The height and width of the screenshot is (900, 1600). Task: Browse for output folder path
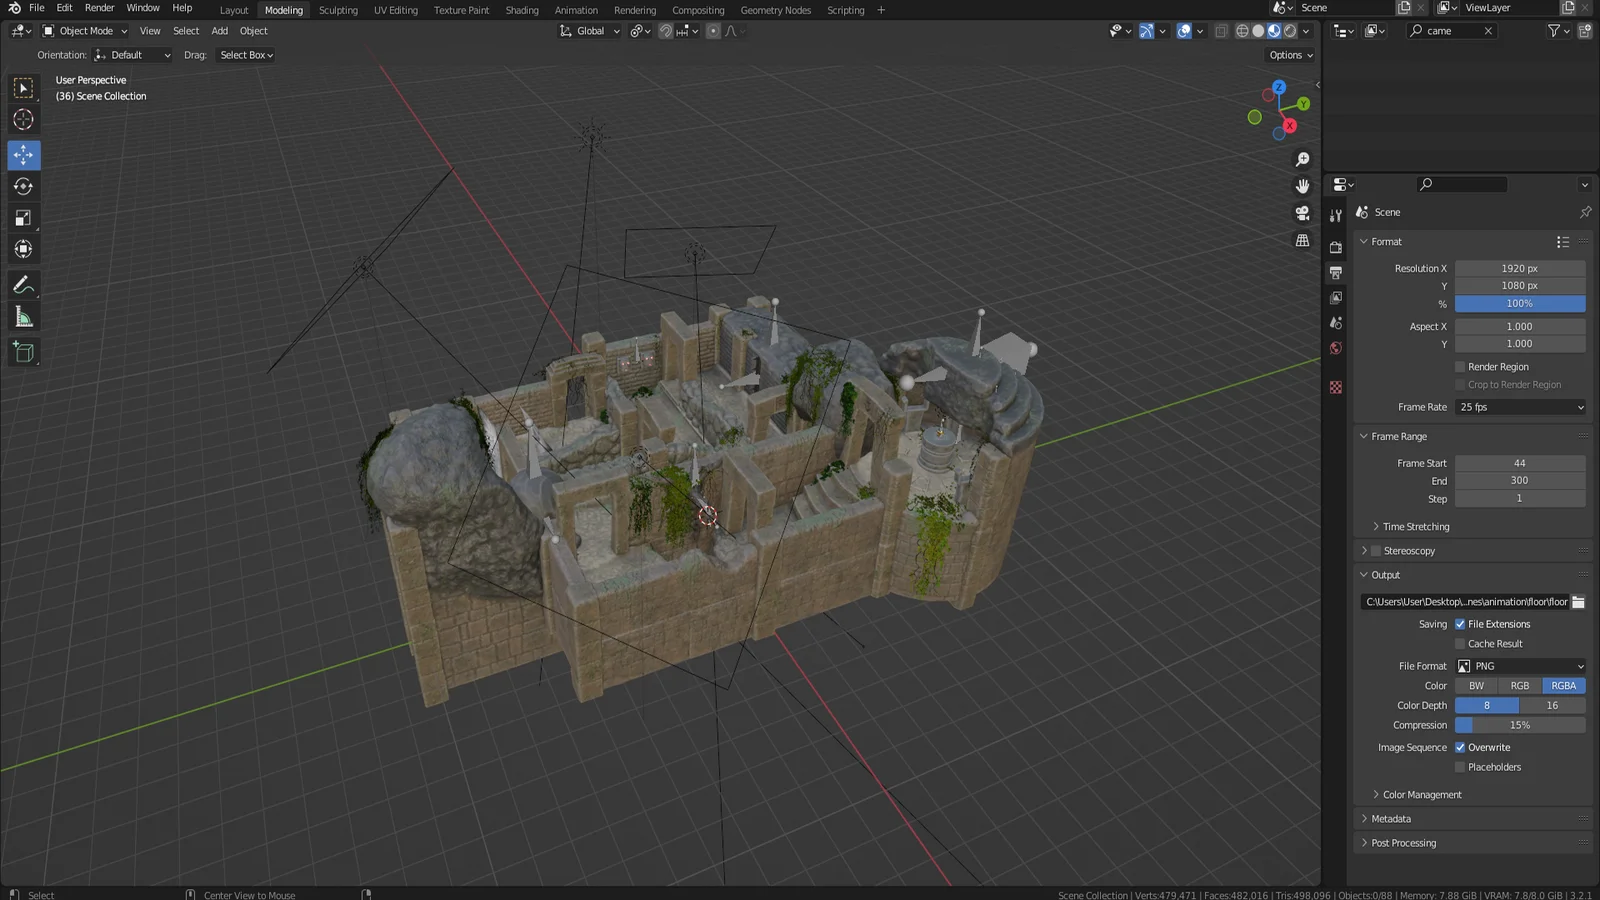pos(1578,602)
